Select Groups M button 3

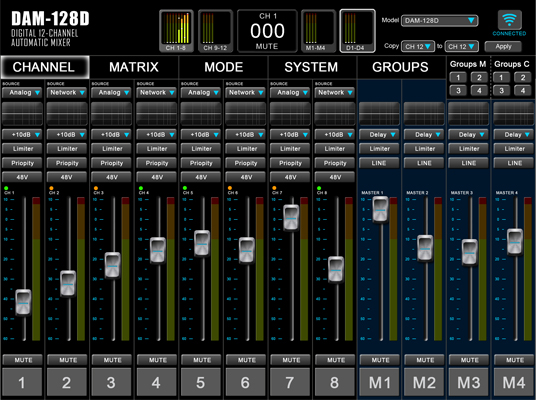pos(458,91)
